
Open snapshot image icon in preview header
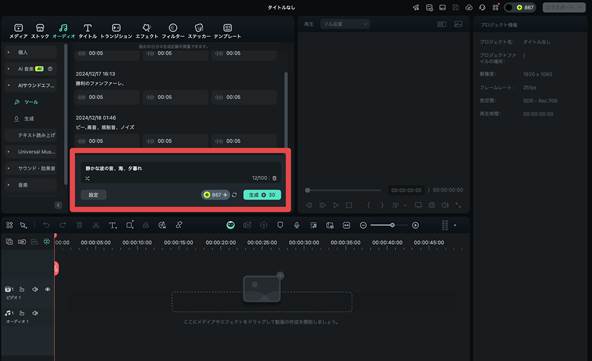coord(458,24)
